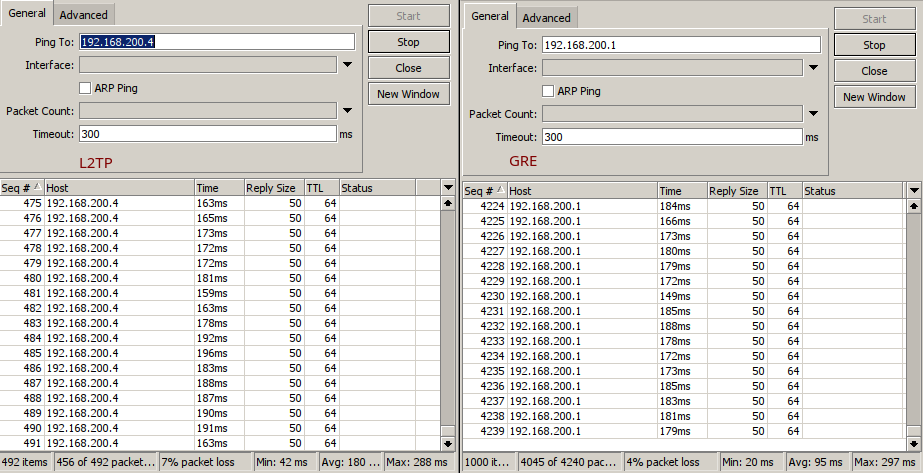Sort GRE table by Reply Size column
The width and height of the screenshot is (923, 473).
pos(738,191)
